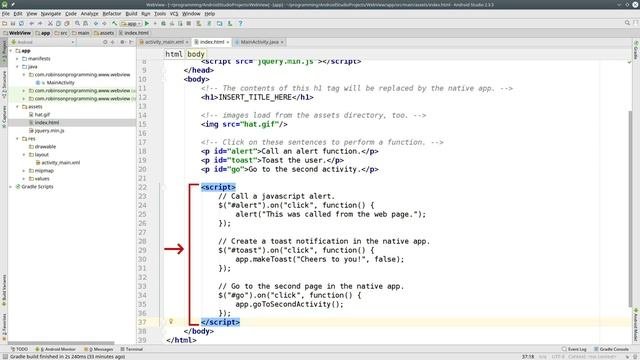640x360 pixels.
Task: Expand the values folder
Action: [x=24, y=179]
